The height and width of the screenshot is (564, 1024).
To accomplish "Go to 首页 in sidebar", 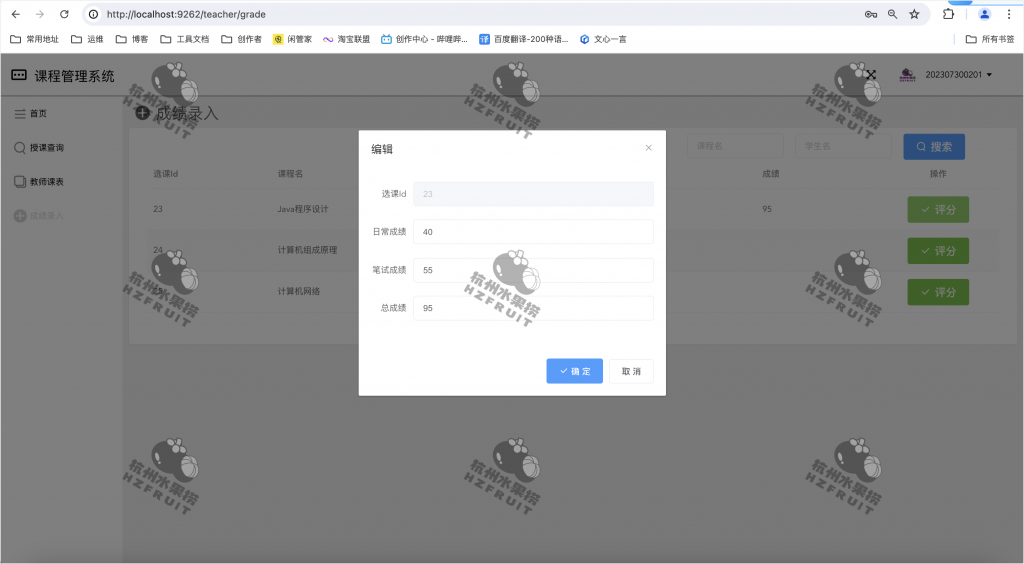I will [x=31, y=114].
